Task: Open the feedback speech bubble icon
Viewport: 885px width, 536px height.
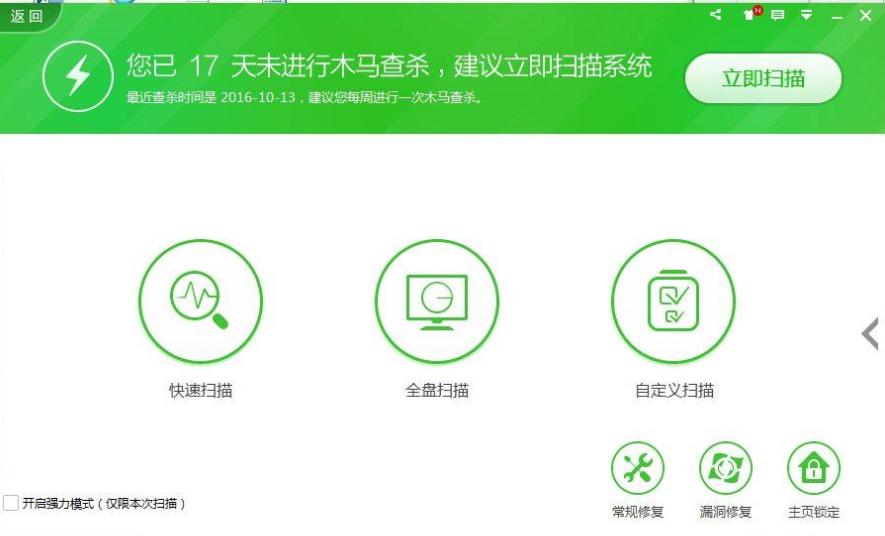Action: [778, 15]
